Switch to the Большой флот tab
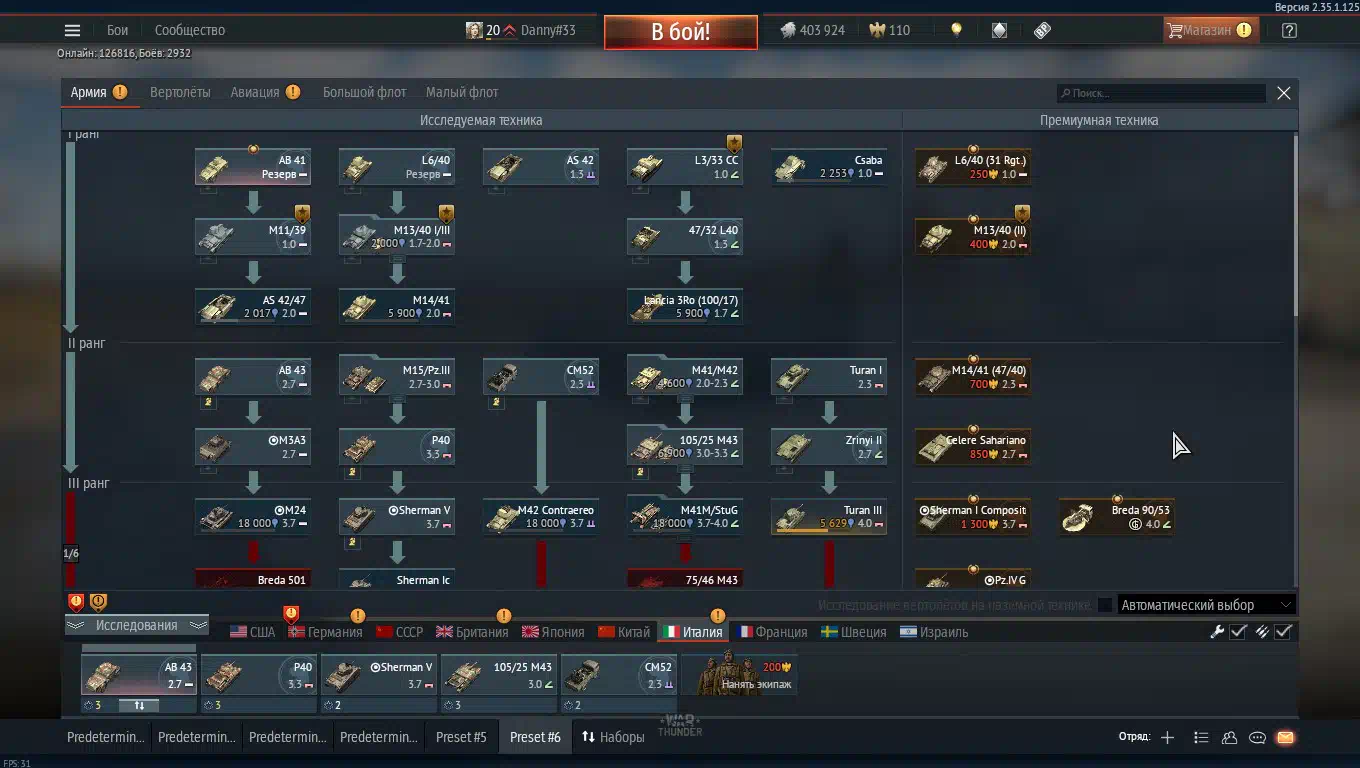 (x=364, y=92)
